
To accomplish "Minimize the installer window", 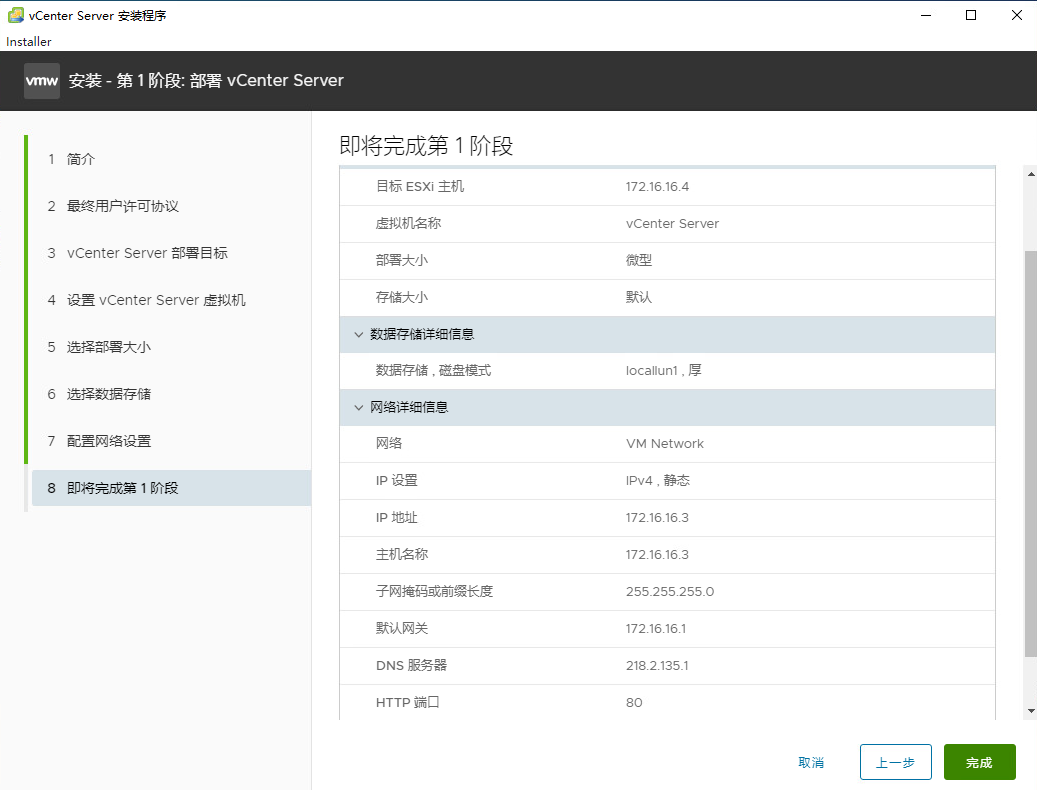I will pyautogui.click(x=926, y=15).
